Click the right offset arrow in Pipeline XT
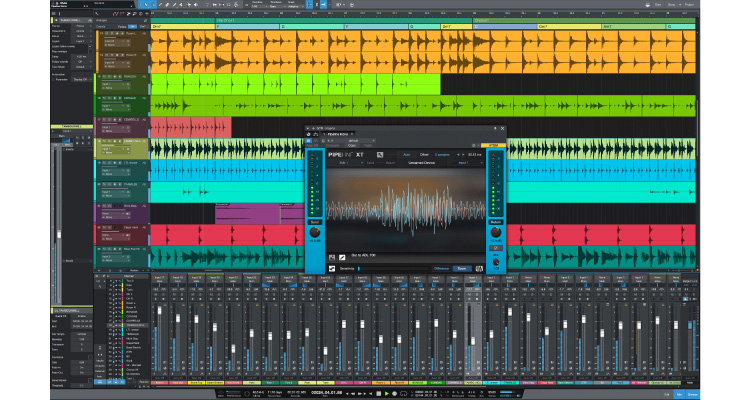 (463, 155)
